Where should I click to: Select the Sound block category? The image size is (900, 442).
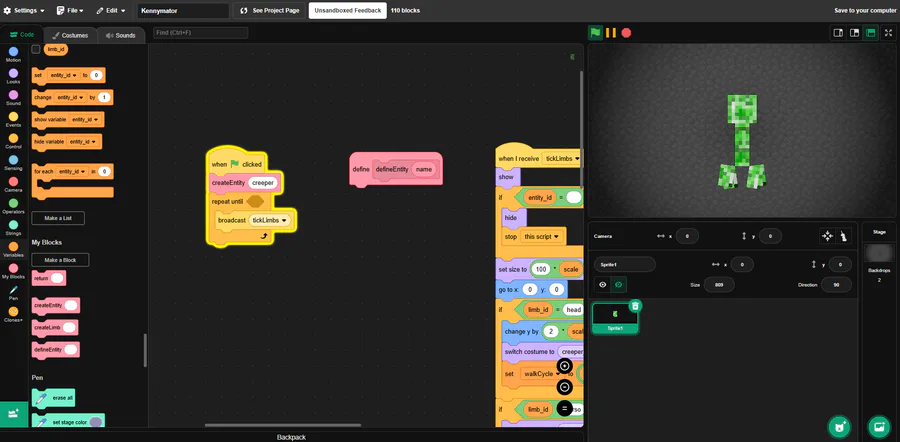click(13, 98)
